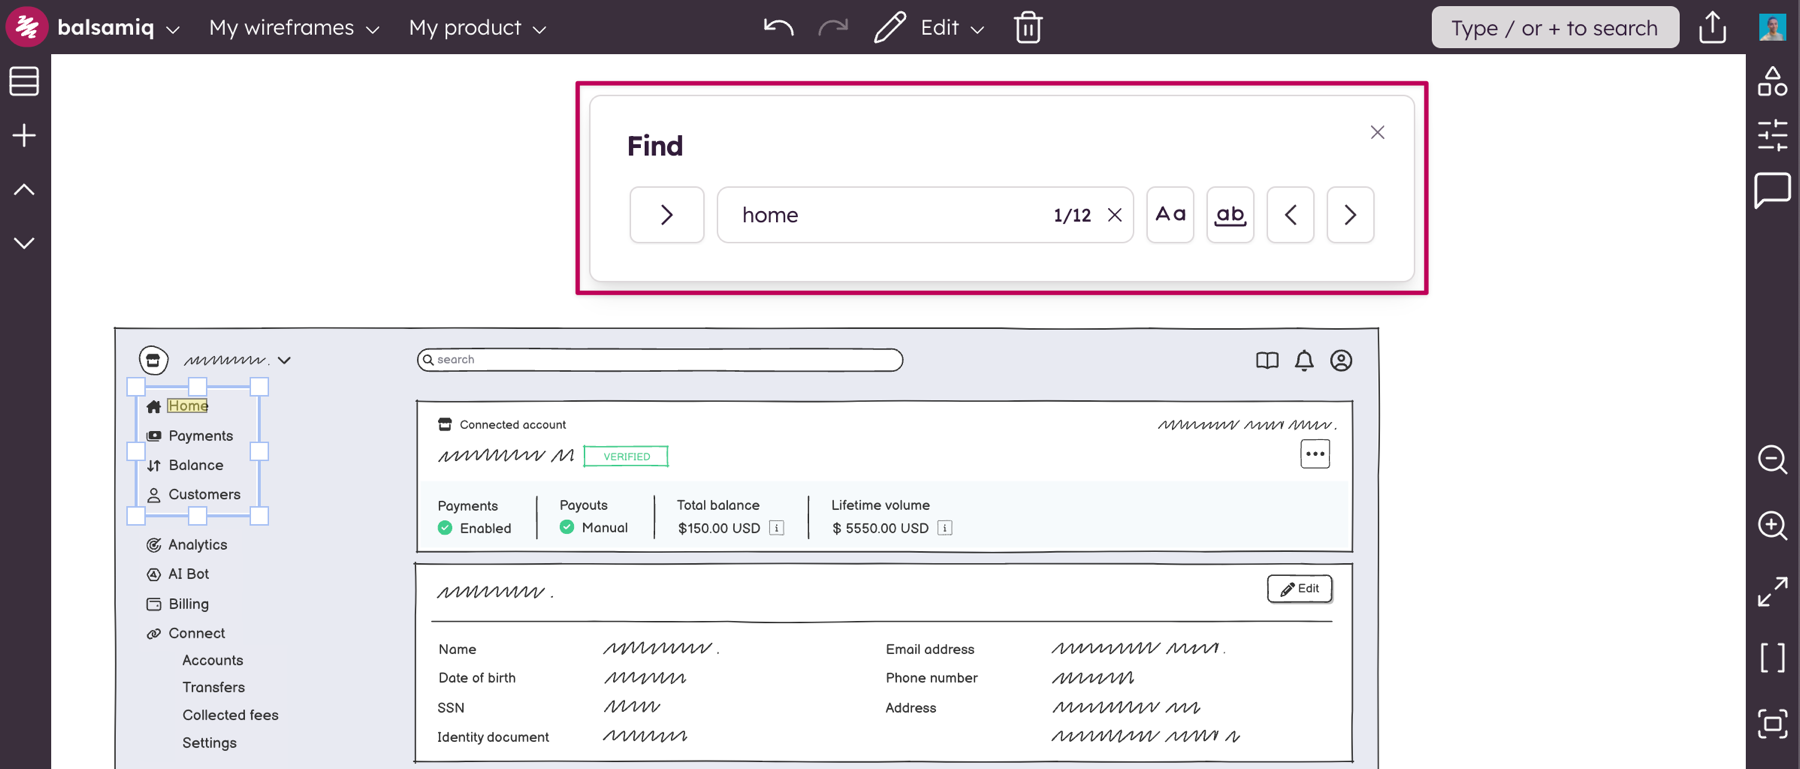Open the comments panel icon

coord(1772,190)
